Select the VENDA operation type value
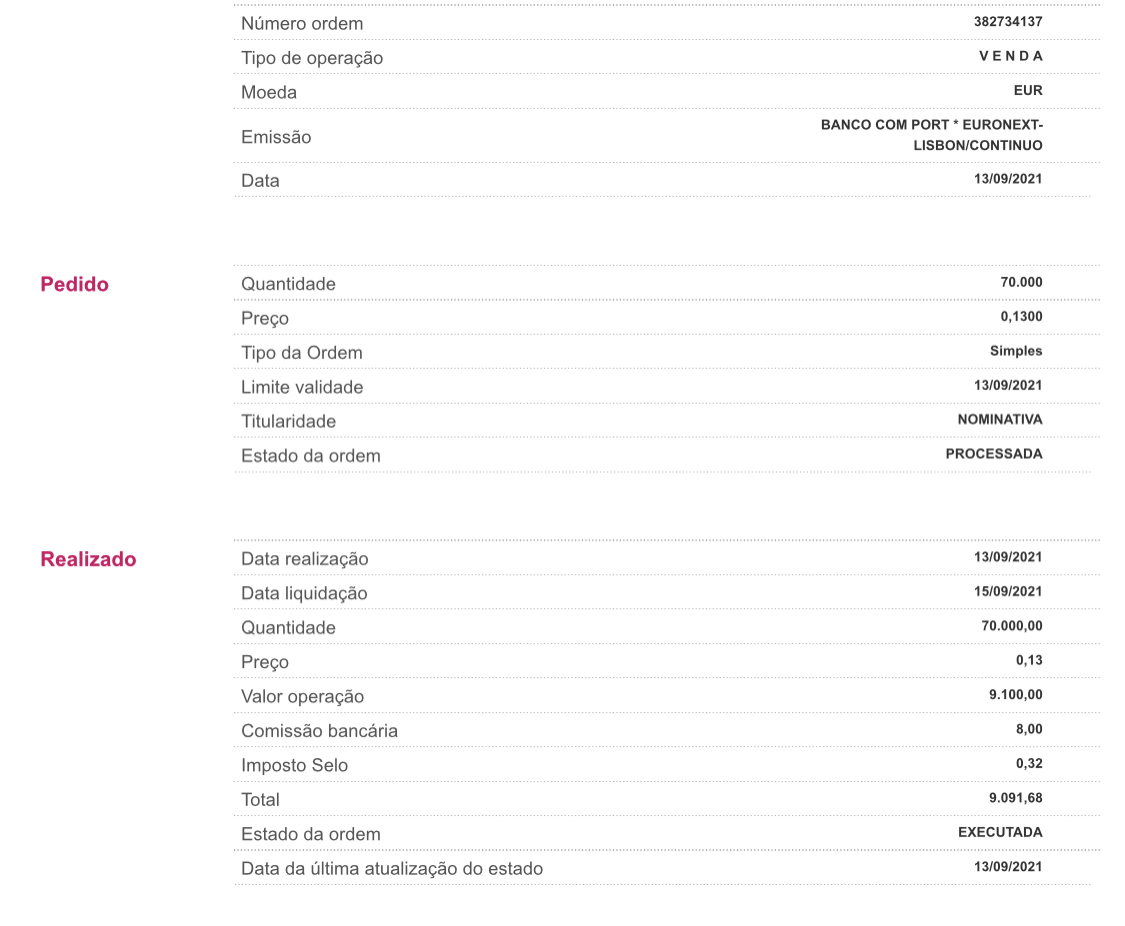The image size is (1125, 926). tap(1010, 56)
